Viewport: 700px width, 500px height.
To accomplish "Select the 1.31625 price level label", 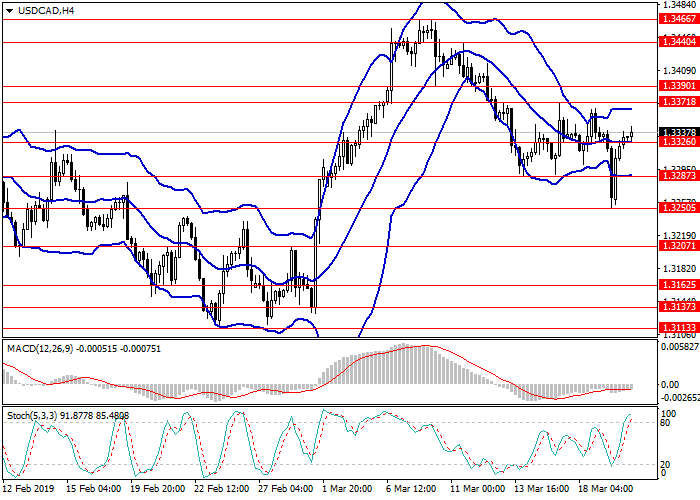I will [x=678, y=285].
